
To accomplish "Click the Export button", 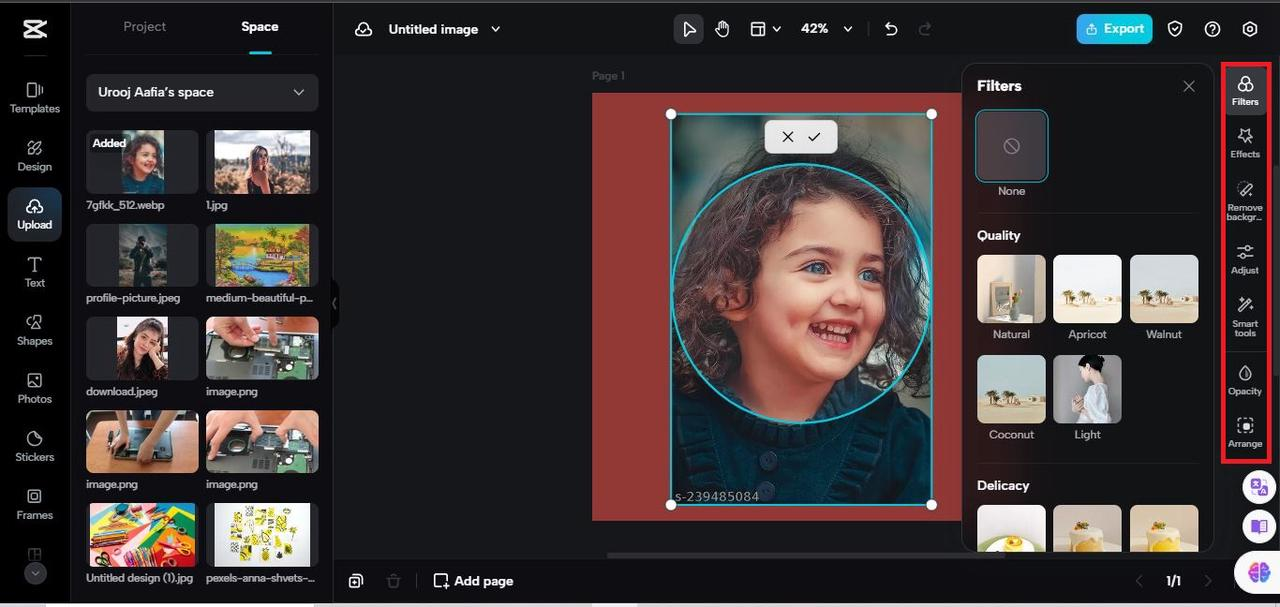I will pyautogui.click(x=1114, y=29).
